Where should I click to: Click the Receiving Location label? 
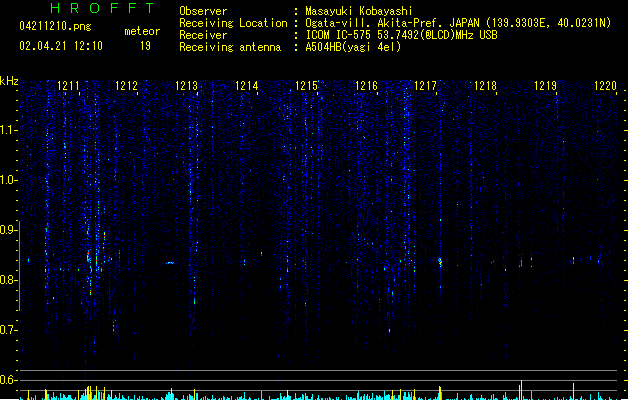click(x=233, y=23)
